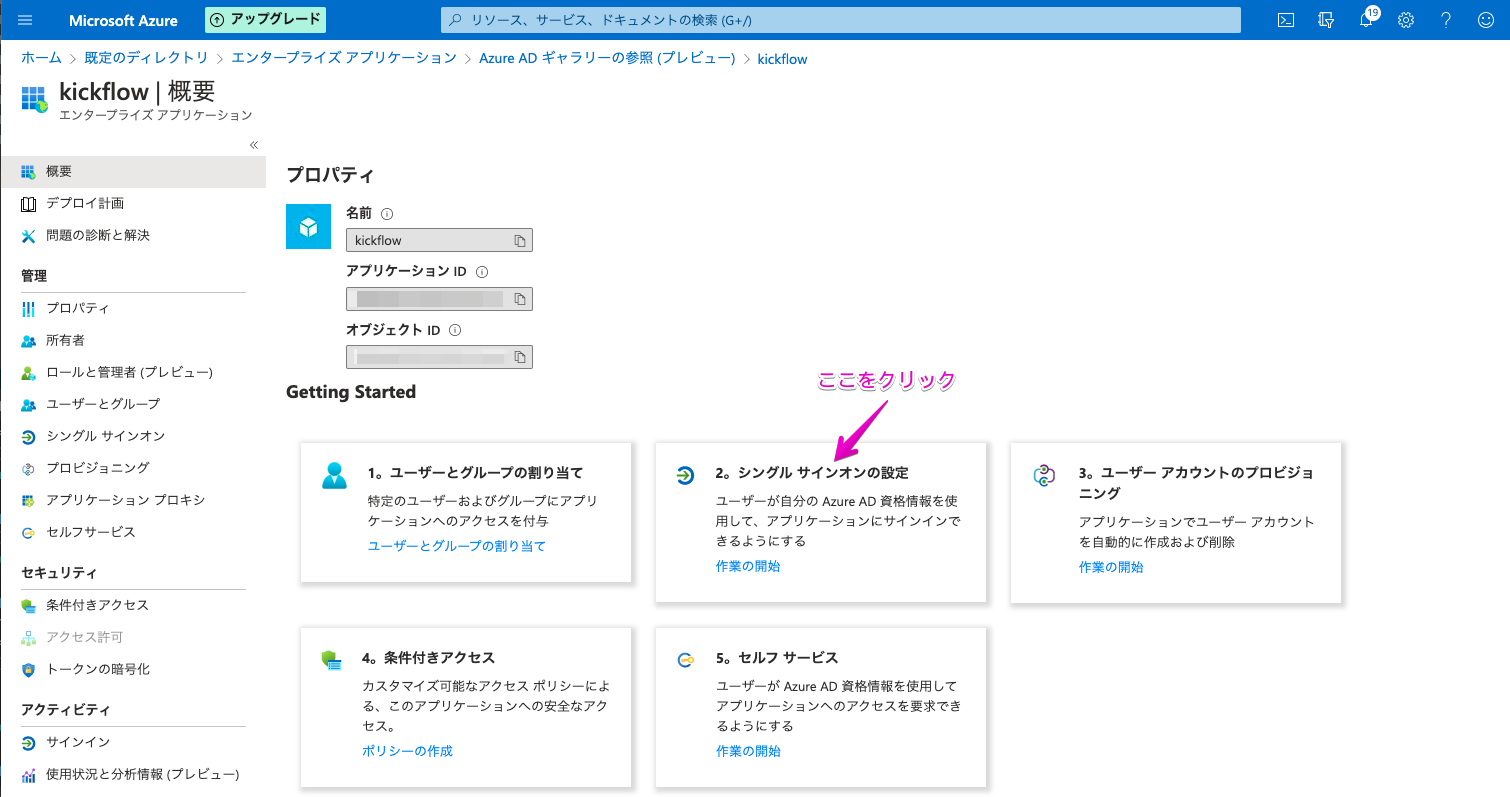The height and width of the screenshot is (797, 1510).
Task: Click the provisioning icon on card 3
Action: point(1044,476)
